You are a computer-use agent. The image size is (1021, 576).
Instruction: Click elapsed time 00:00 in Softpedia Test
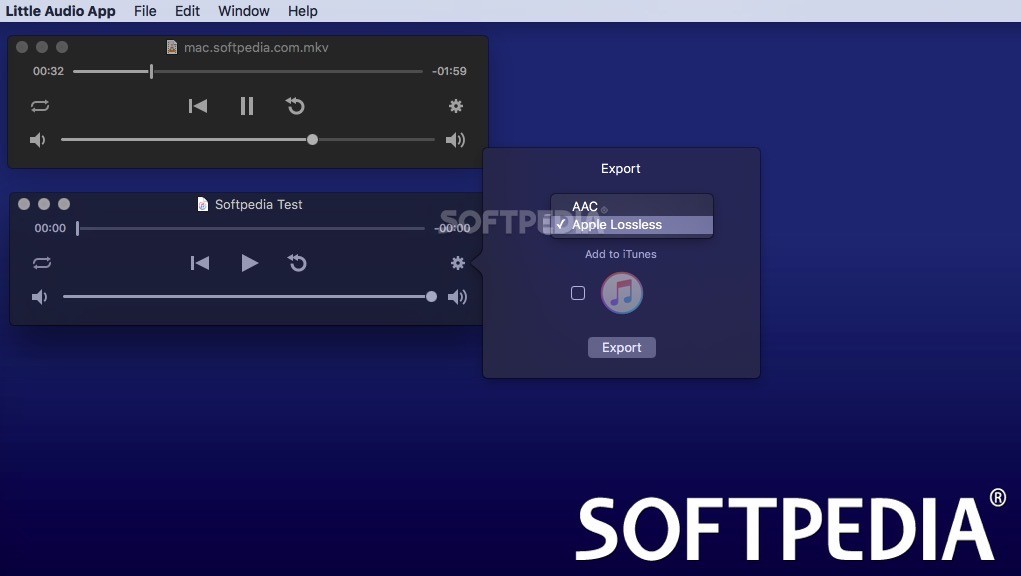50,228
